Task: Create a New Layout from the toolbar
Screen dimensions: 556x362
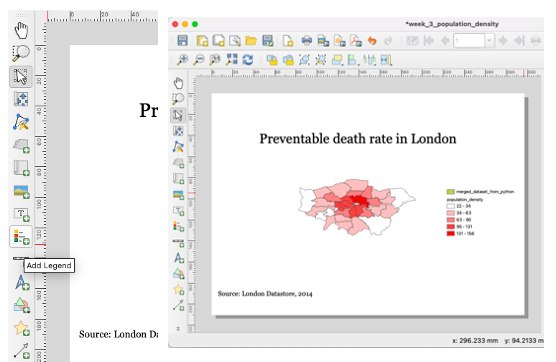Action: click(x=202, y=41)
